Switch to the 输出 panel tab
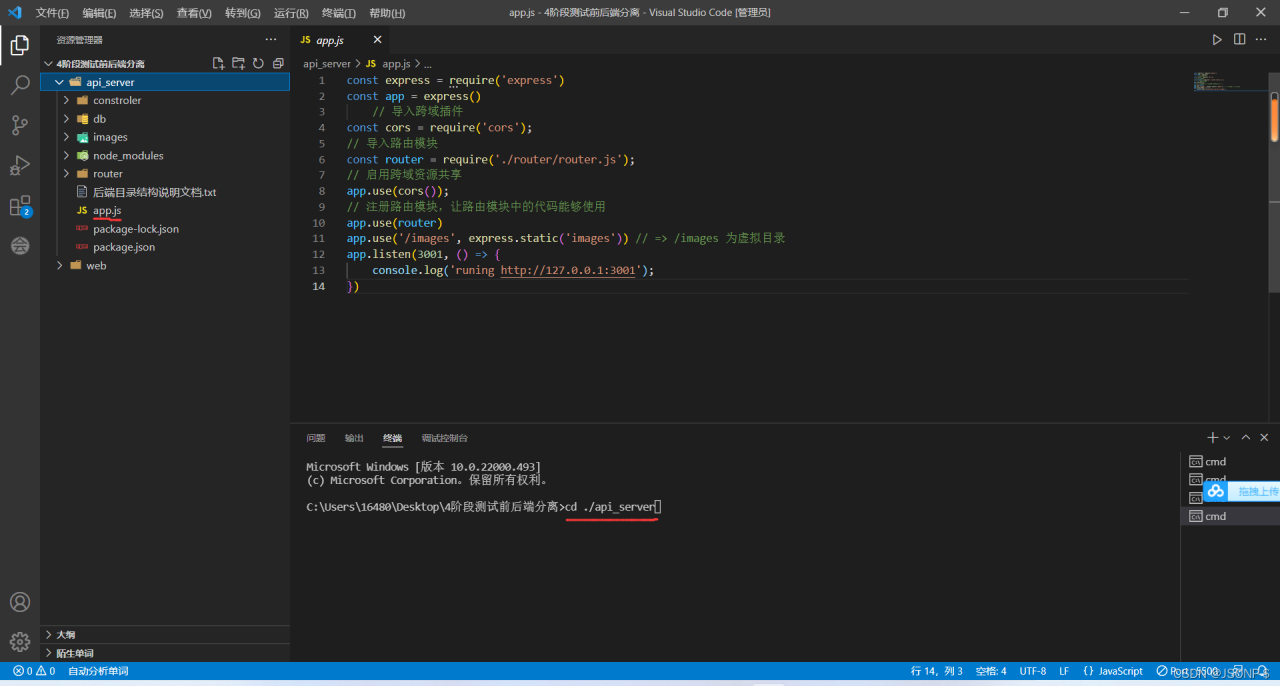1280x686 pixels. (x=353, y=437)
